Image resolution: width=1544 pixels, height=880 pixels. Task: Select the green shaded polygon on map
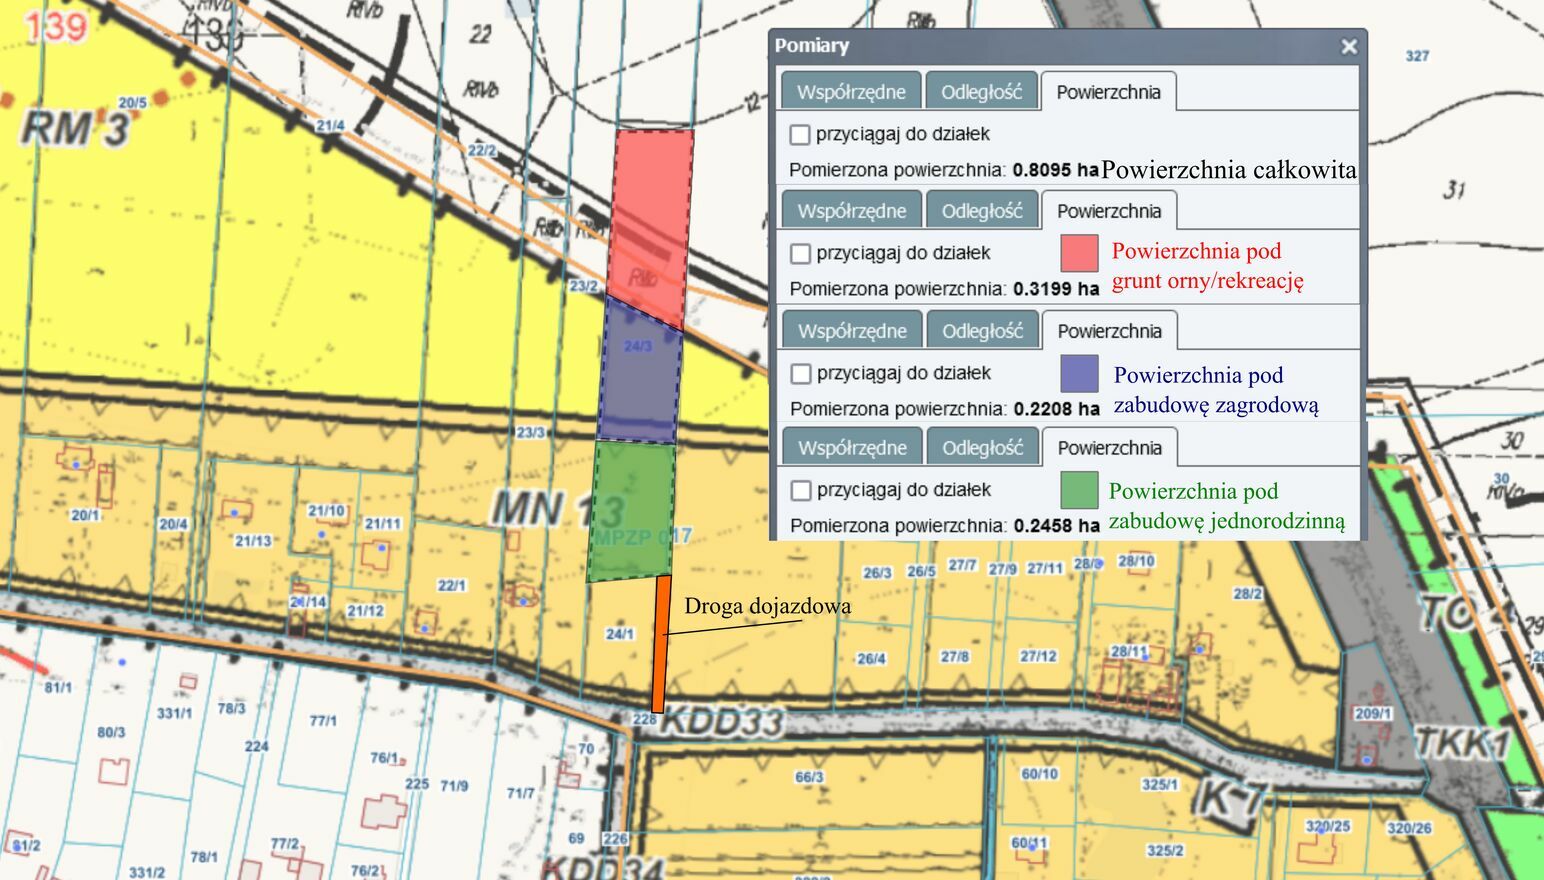click(x=631, y=510)
